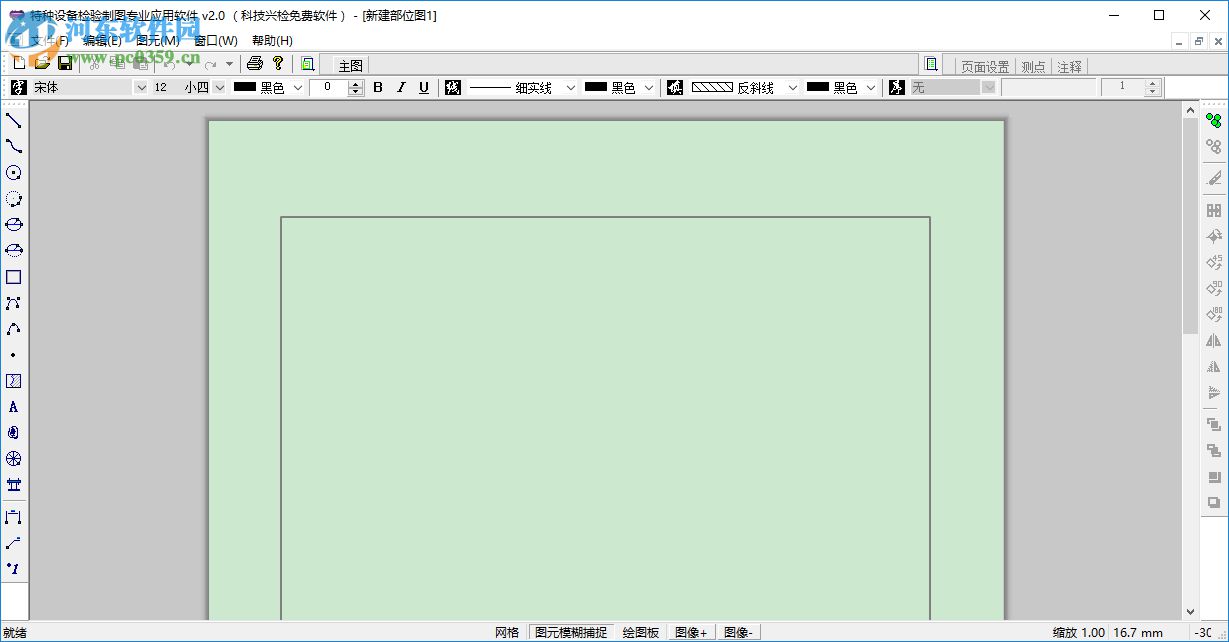Open the text color 黑色 dropdown

click(x=297, y=87)
